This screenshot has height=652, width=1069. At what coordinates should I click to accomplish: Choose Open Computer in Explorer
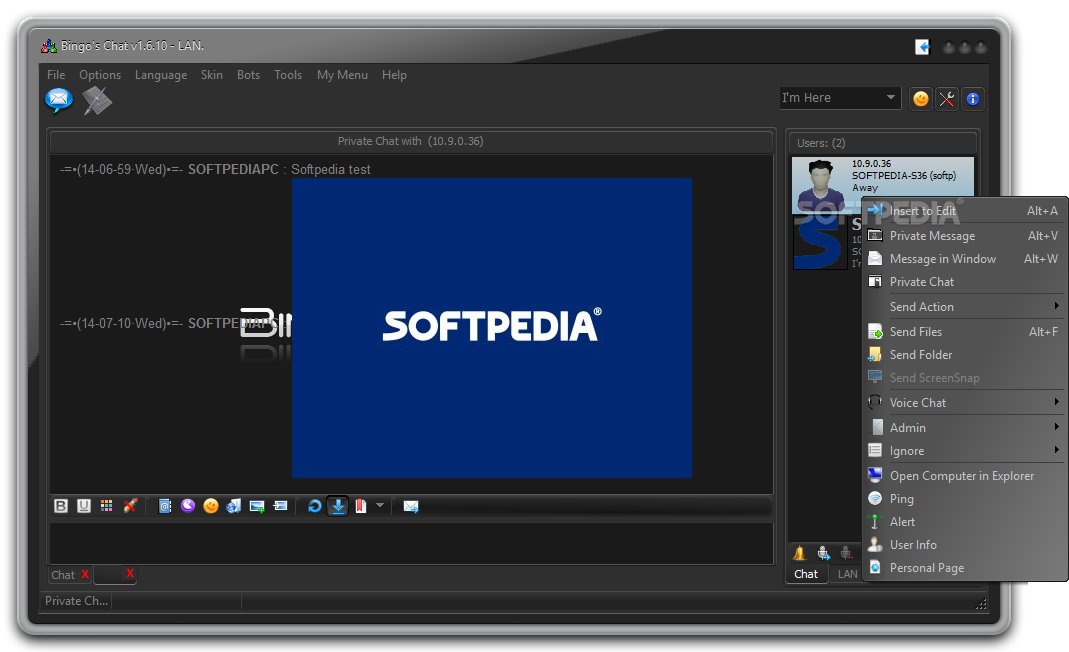964,476
